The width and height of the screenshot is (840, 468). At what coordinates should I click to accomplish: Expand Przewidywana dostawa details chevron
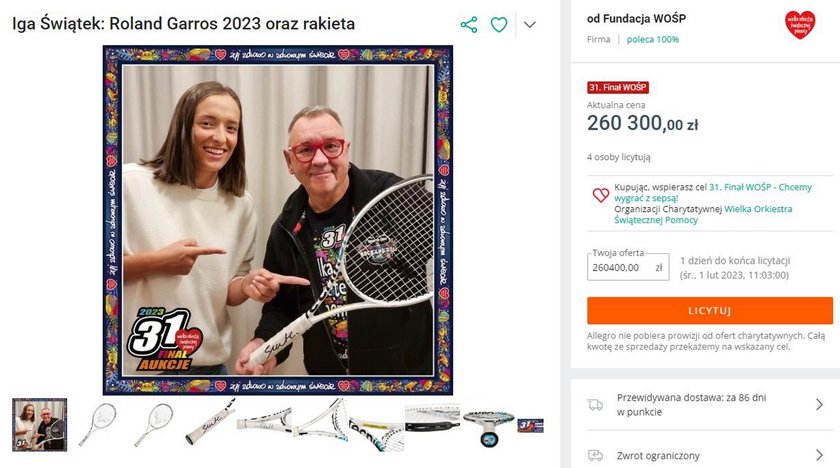(819, 404)
